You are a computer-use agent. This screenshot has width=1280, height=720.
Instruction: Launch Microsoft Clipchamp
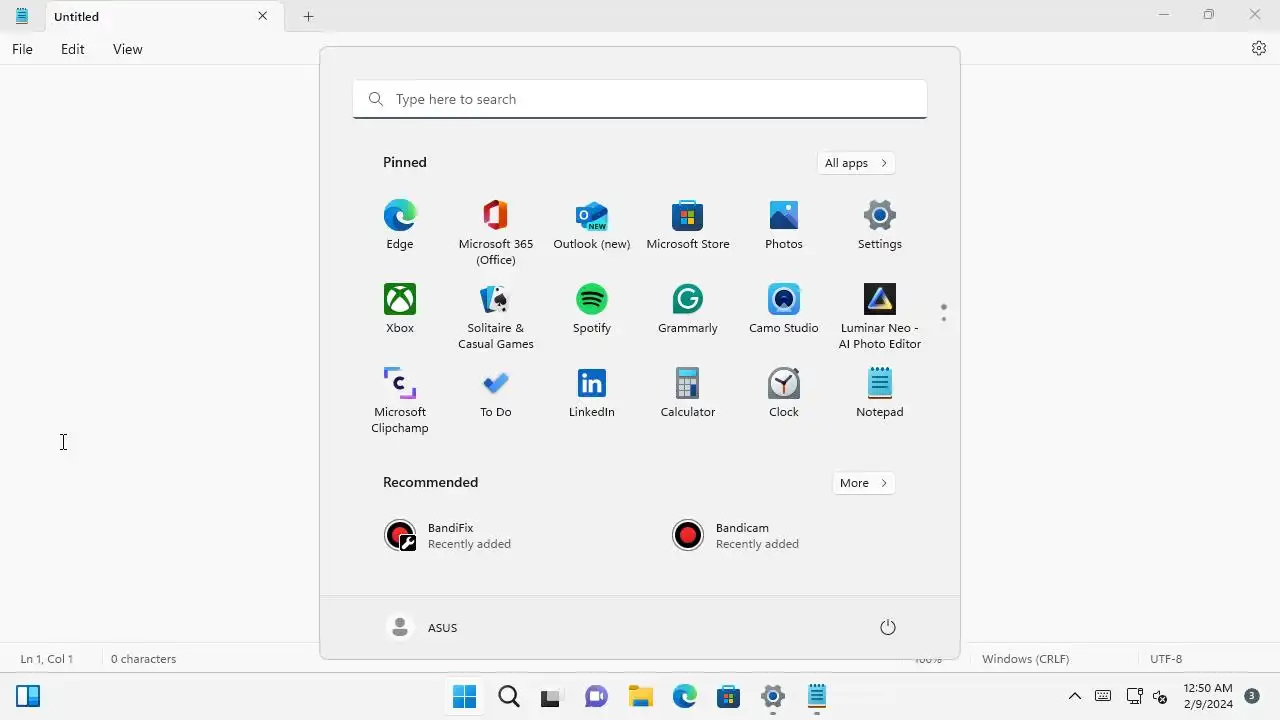(x=399, y=401)
